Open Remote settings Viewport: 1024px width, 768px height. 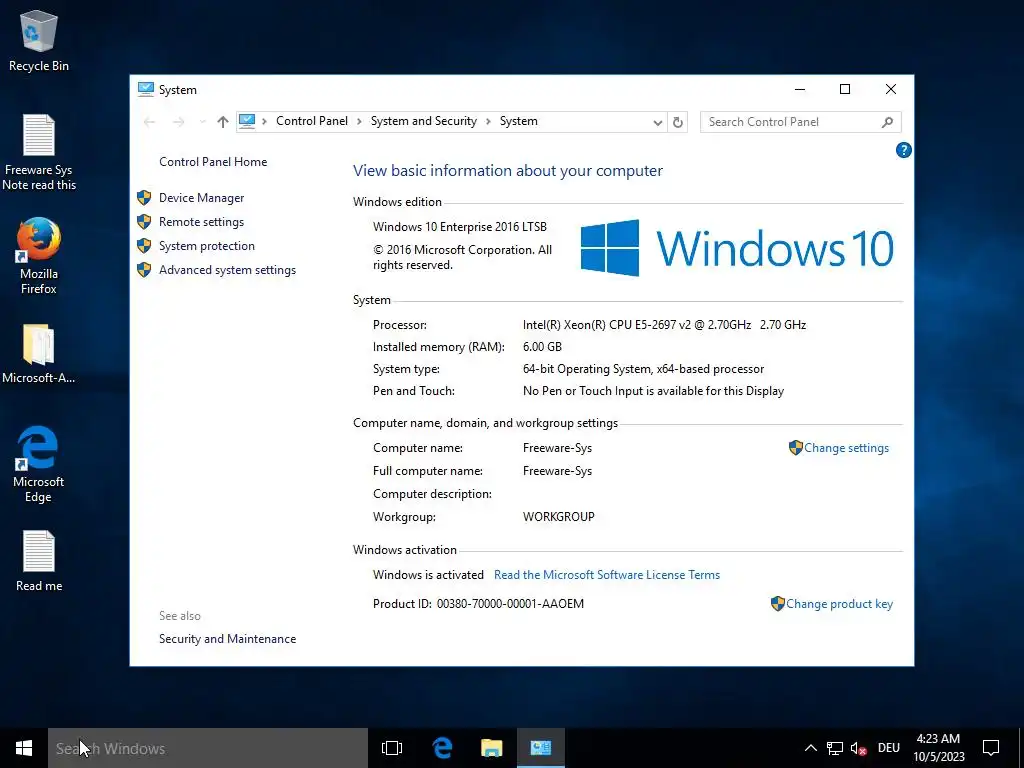201,222
